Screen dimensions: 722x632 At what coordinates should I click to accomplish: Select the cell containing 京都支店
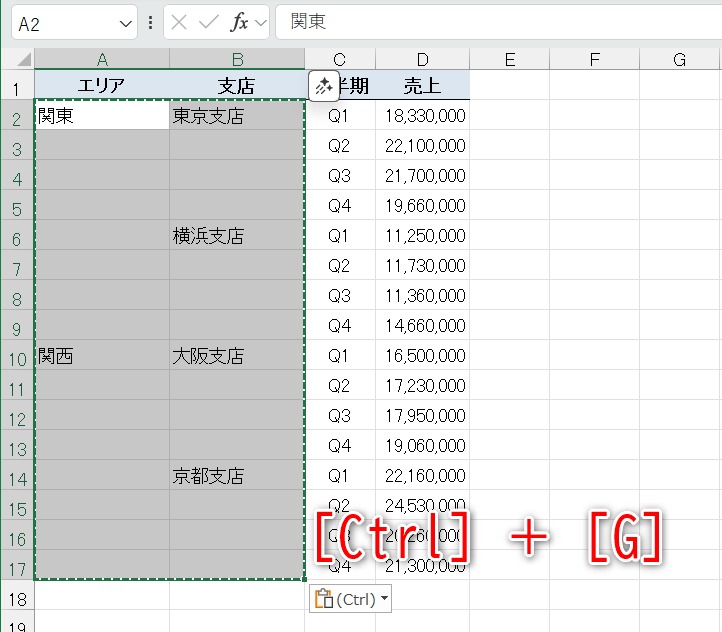pyautogui.click(x=237, y=475)
